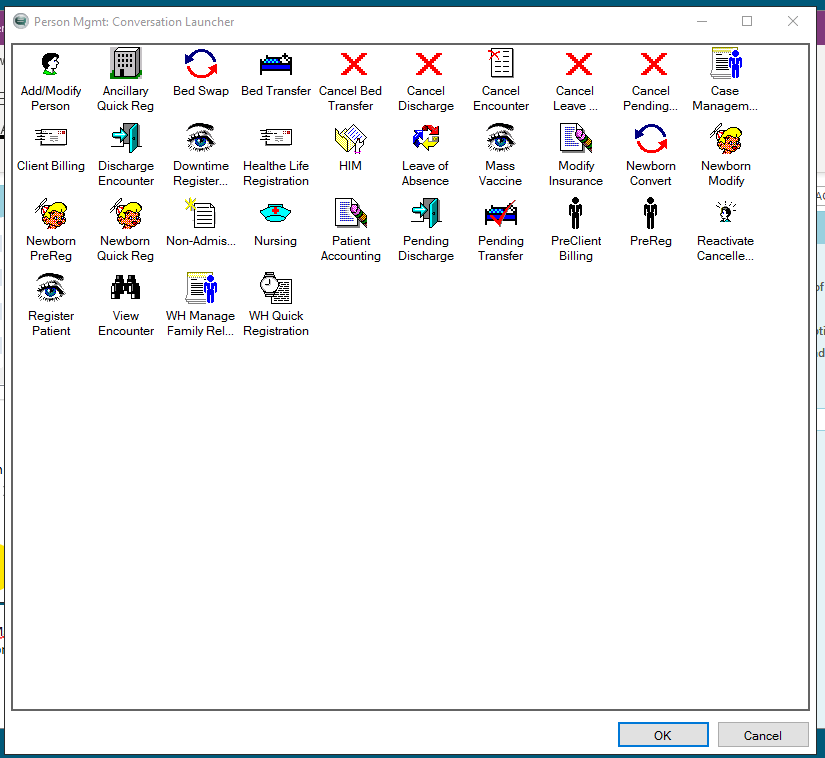
Task: Open the Modify Insurance conversation
Action: [x=576, y=139]
